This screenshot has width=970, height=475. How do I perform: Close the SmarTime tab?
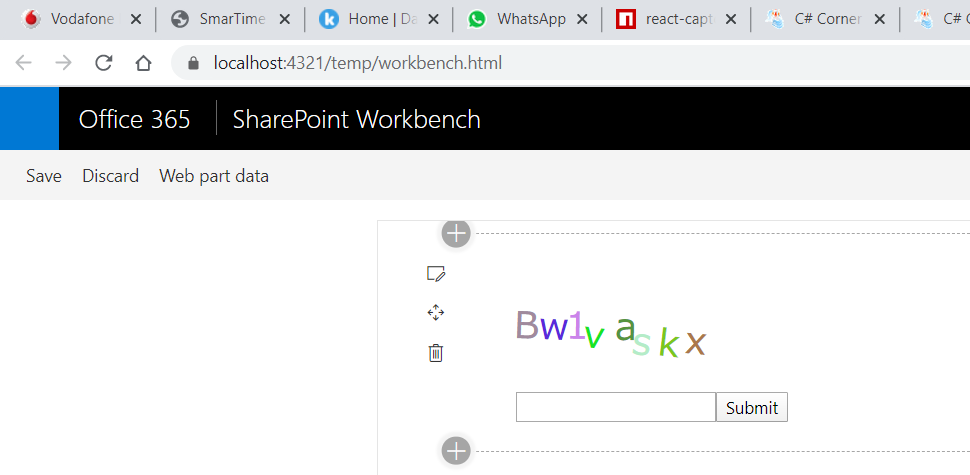point(285,20)
